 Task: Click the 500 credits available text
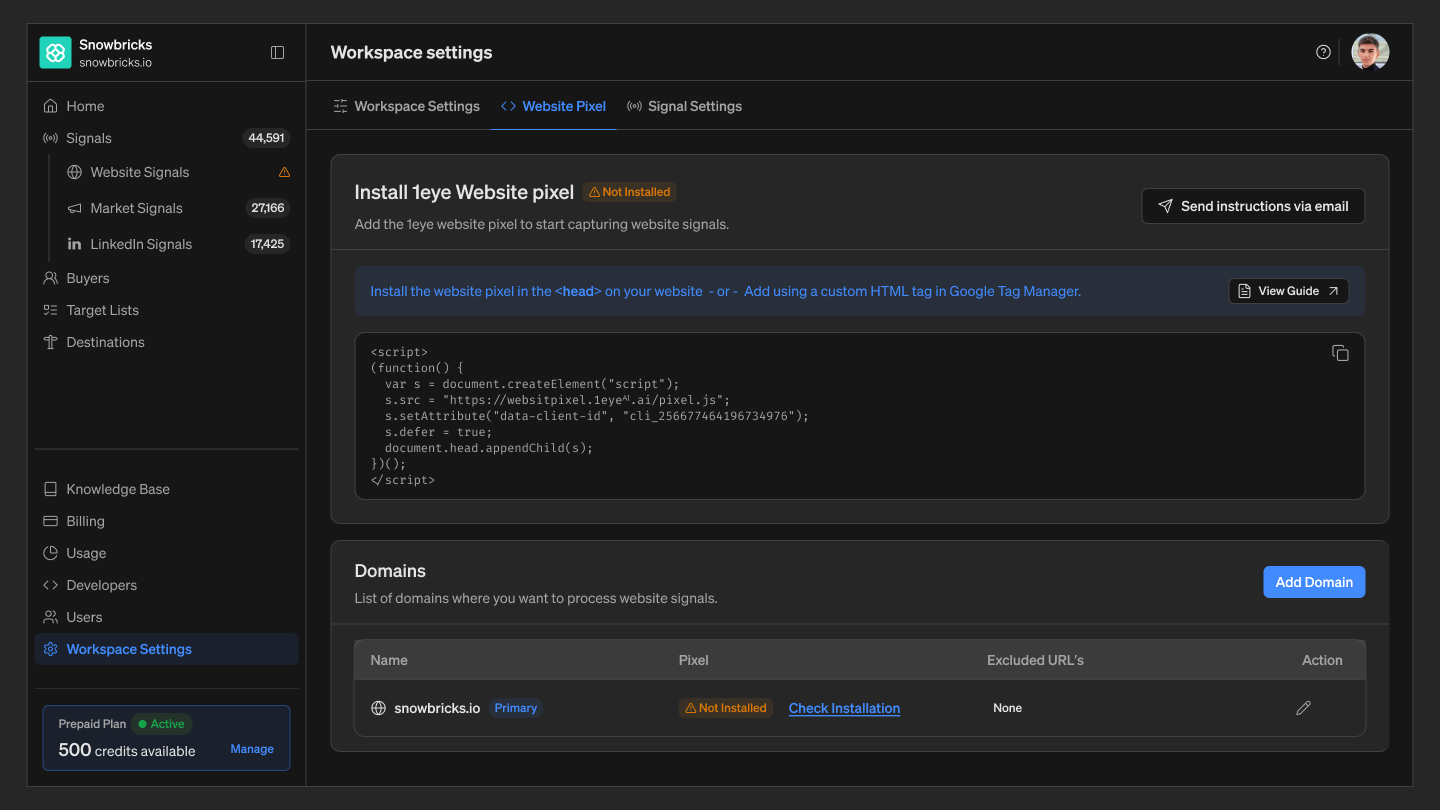127,750
